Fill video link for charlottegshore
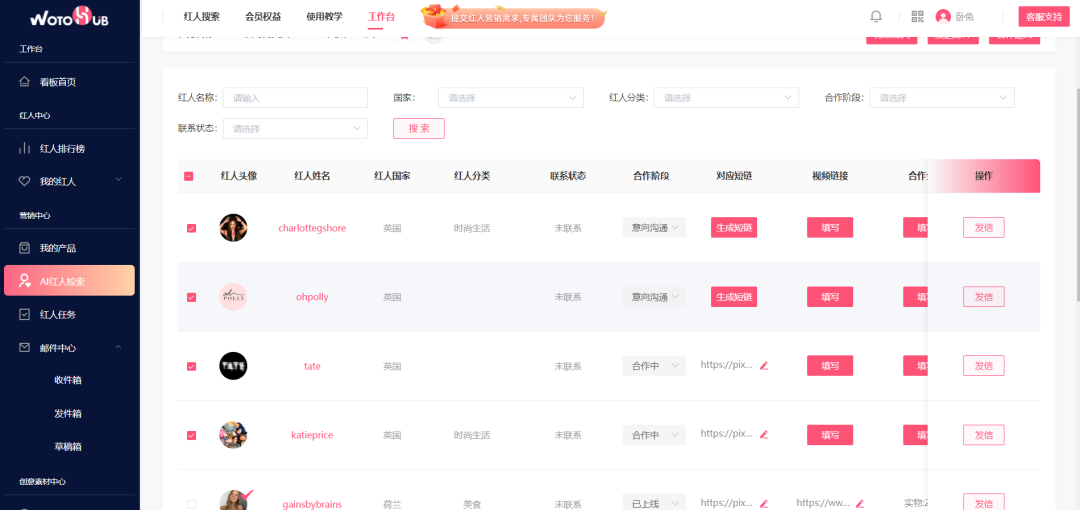1080x510 pixels. point(830,227)
